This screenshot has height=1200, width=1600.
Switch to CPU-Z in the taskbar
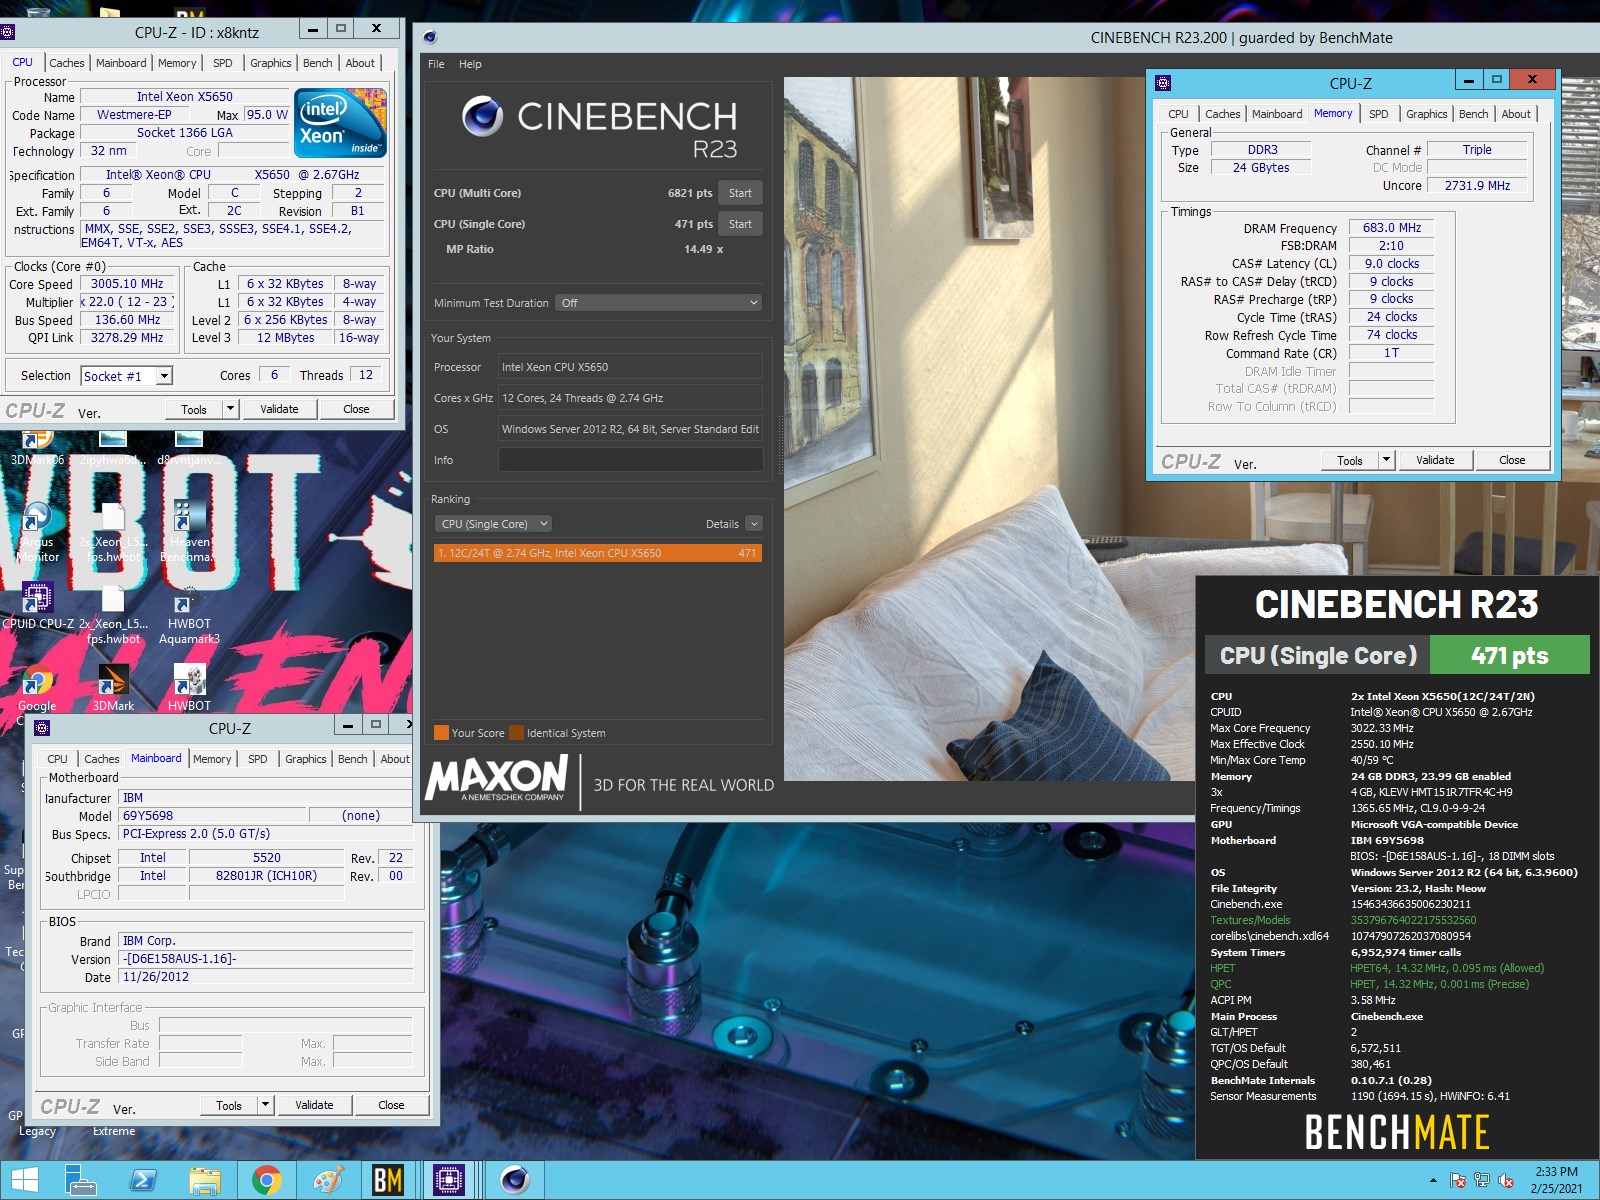449,1181
